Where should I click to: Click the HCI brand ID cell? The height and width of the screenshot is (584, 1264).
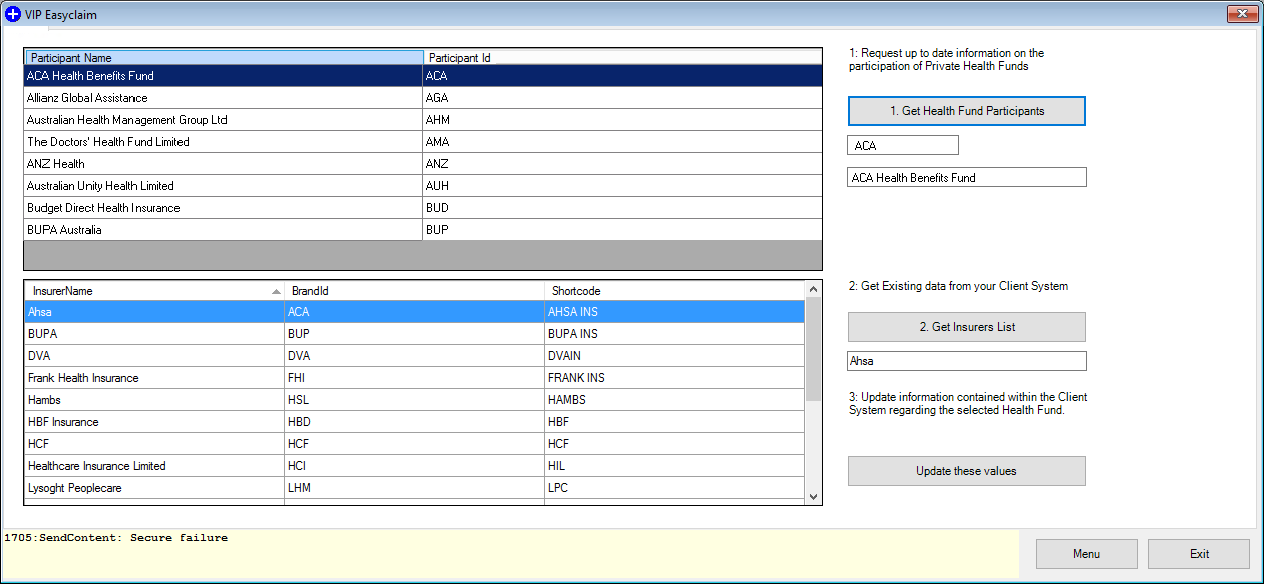(414, 466)
